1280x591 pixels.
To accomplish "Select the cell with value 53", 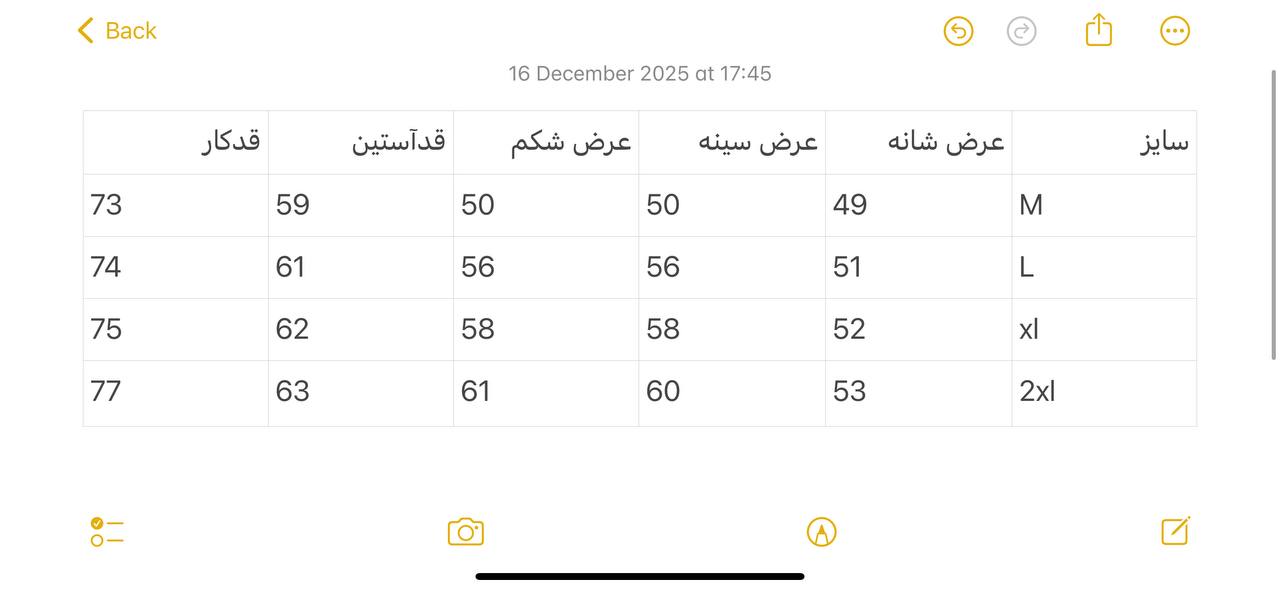I will (918, 391).
